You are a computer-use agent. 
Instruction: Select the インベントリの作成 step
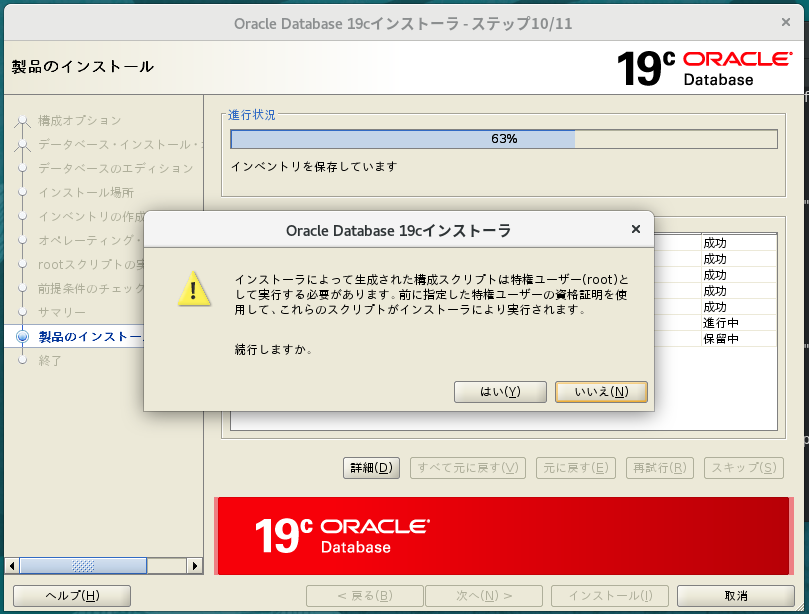click(91, 216)
